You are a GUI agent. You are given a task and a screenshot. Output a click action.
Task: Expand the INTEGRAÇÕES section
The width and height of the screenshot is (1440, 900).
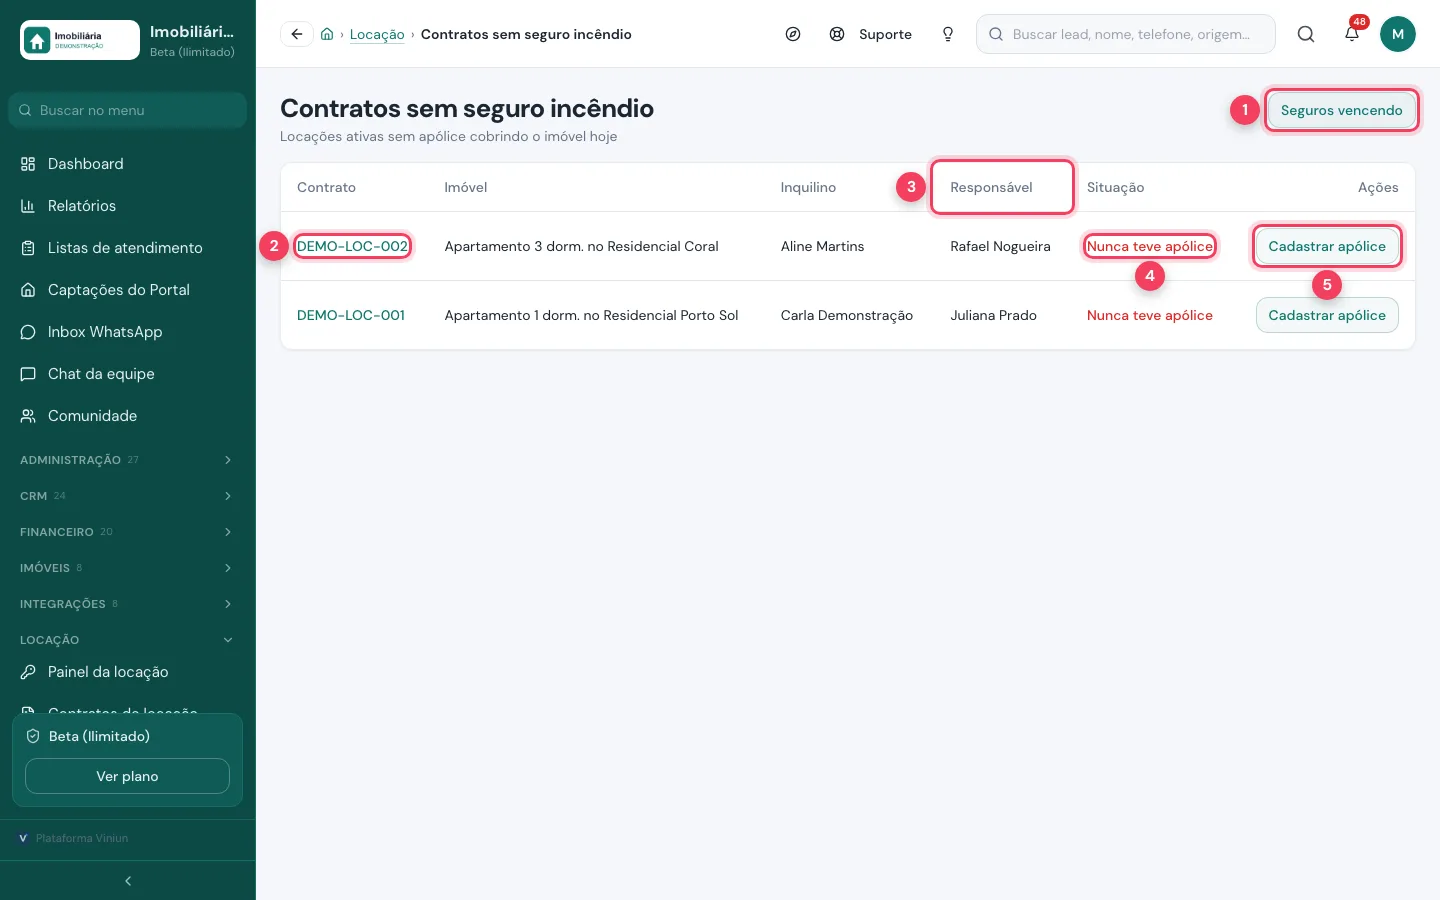(x=127, y=604)
